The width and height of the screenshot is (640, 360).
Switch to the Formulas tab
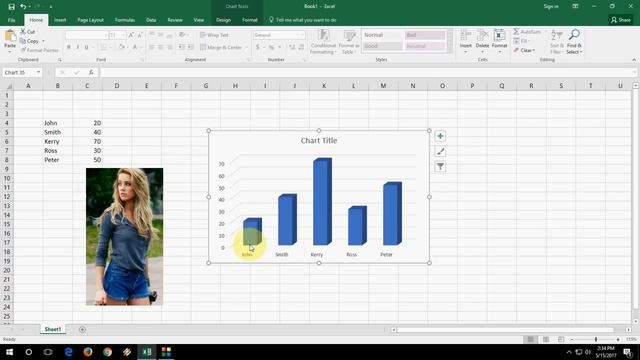click(x=124, y=20)
